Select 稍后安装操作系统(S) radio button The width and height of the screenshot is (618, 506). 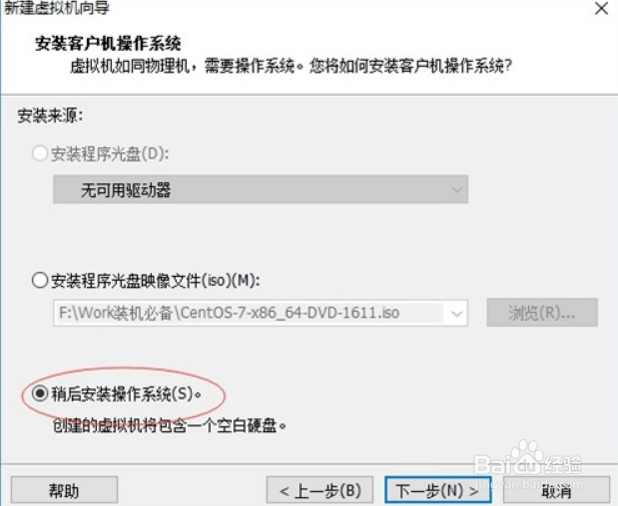click(x=40, y=393)
